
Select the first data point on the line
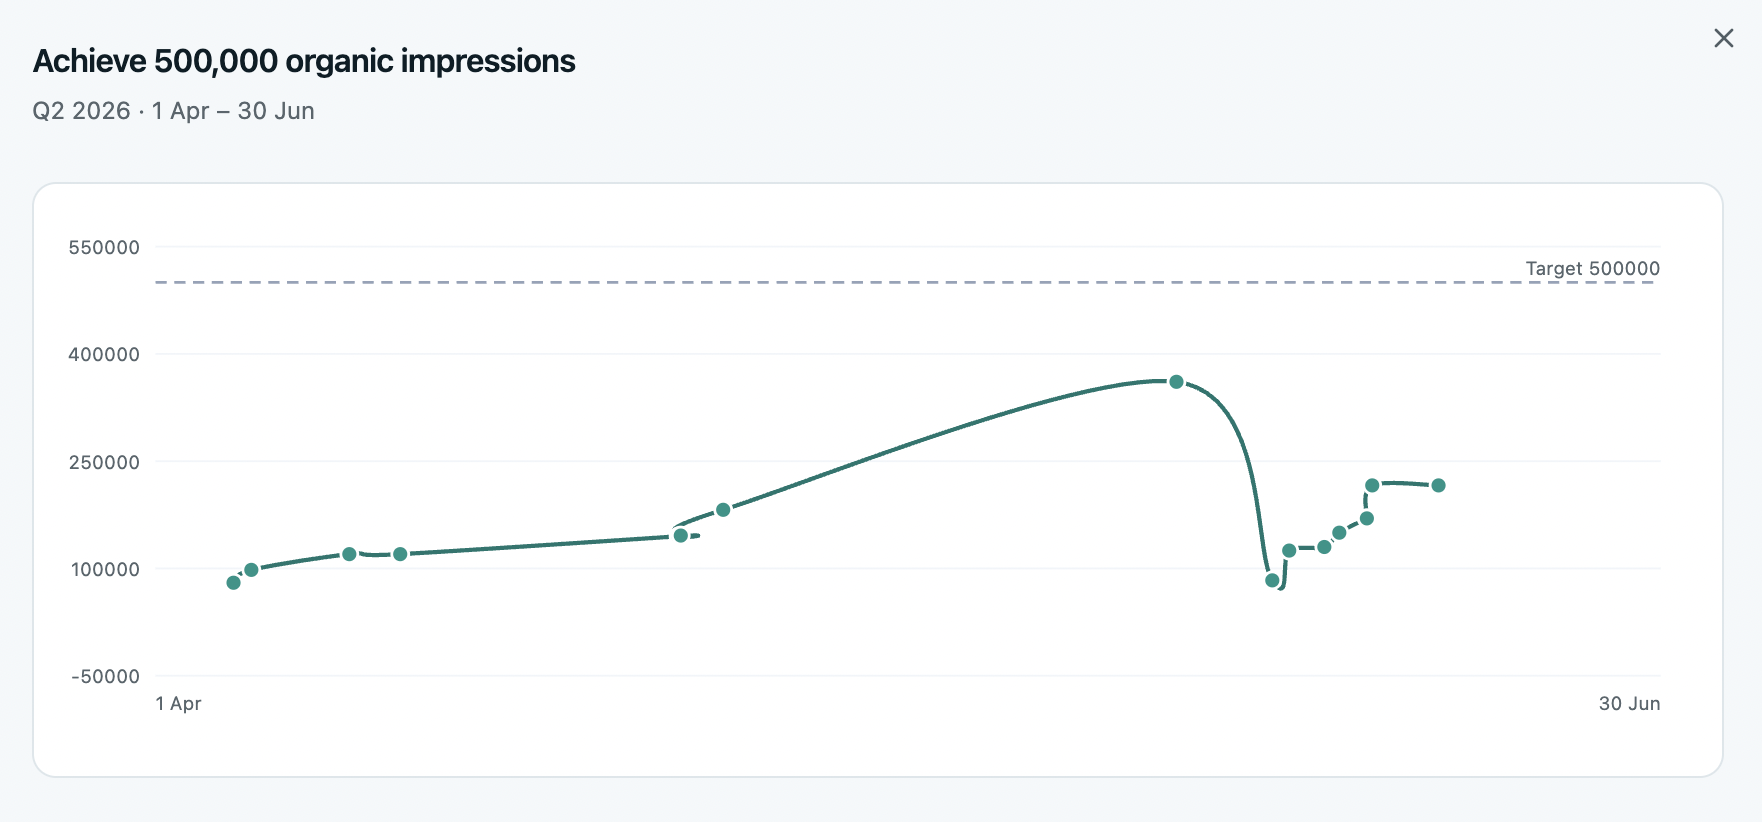click(x=234, y=582)
